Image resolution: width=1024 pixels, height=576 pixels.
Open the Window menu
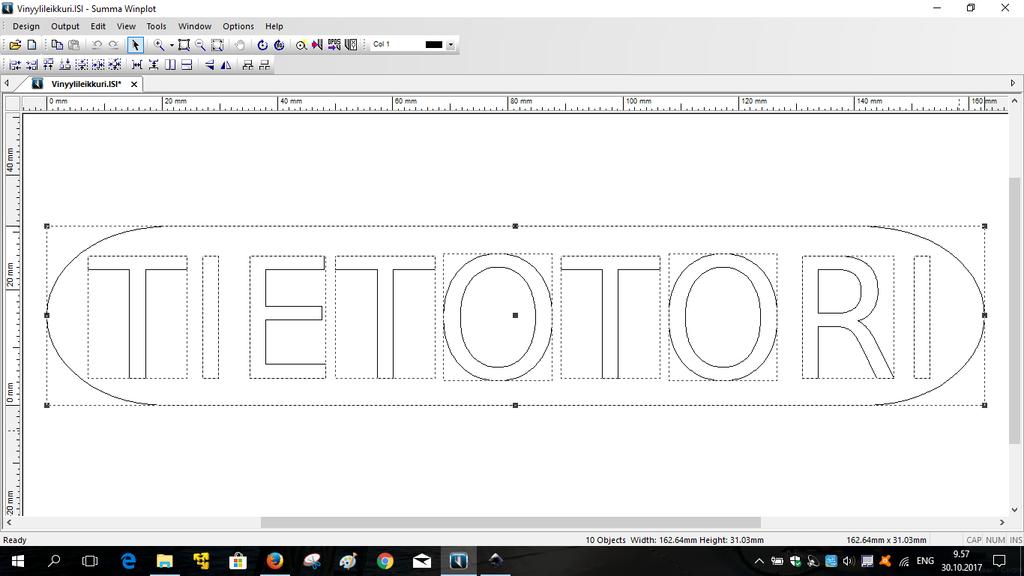pos(195,26)
